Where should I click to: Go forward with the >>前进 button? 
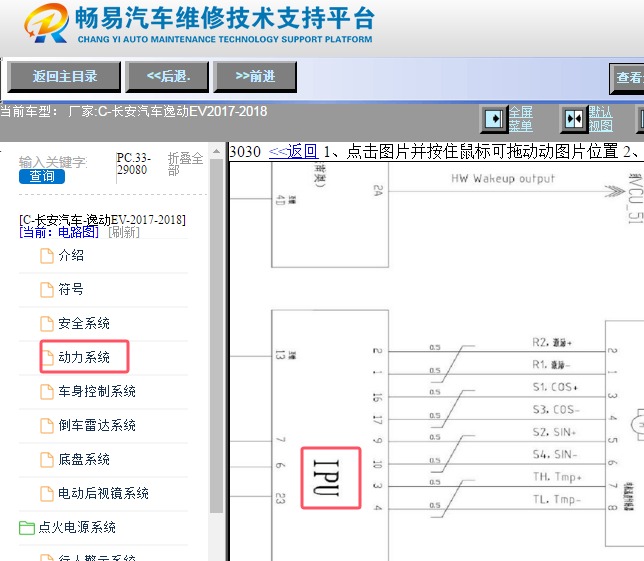tap(255, 76)
